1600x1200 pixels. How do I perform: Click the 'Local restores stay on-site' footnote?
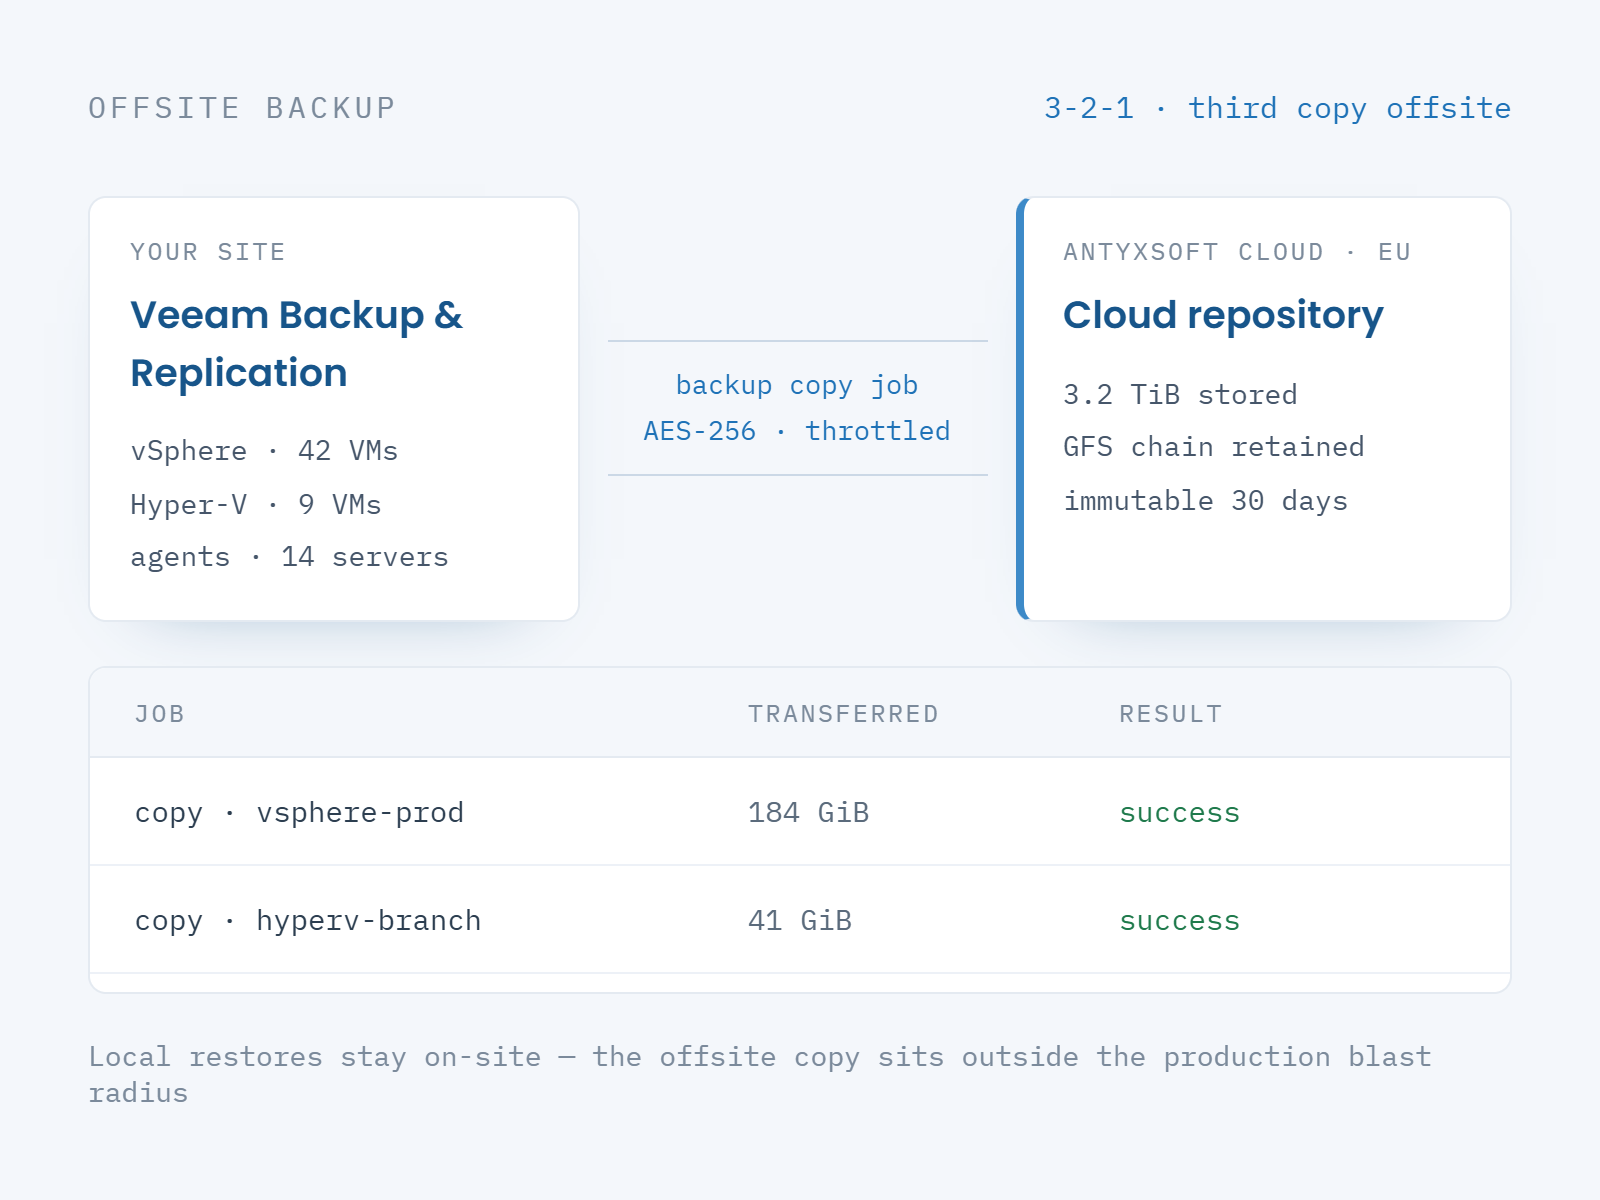point(760,1074)
